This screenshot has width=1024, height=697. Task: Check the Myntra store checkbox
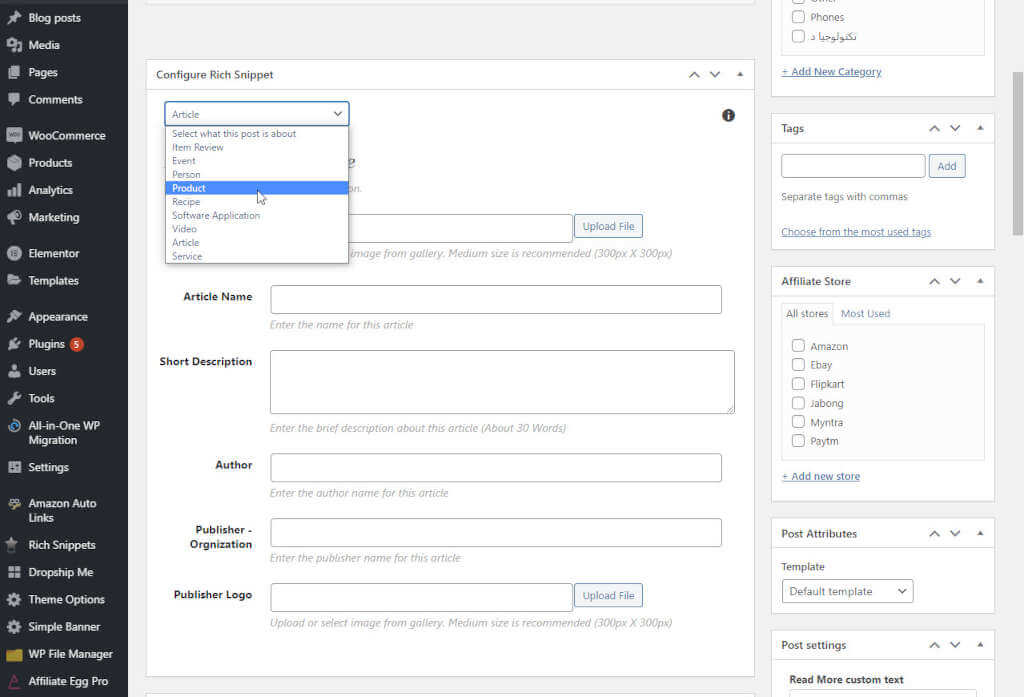click(798, 422)
